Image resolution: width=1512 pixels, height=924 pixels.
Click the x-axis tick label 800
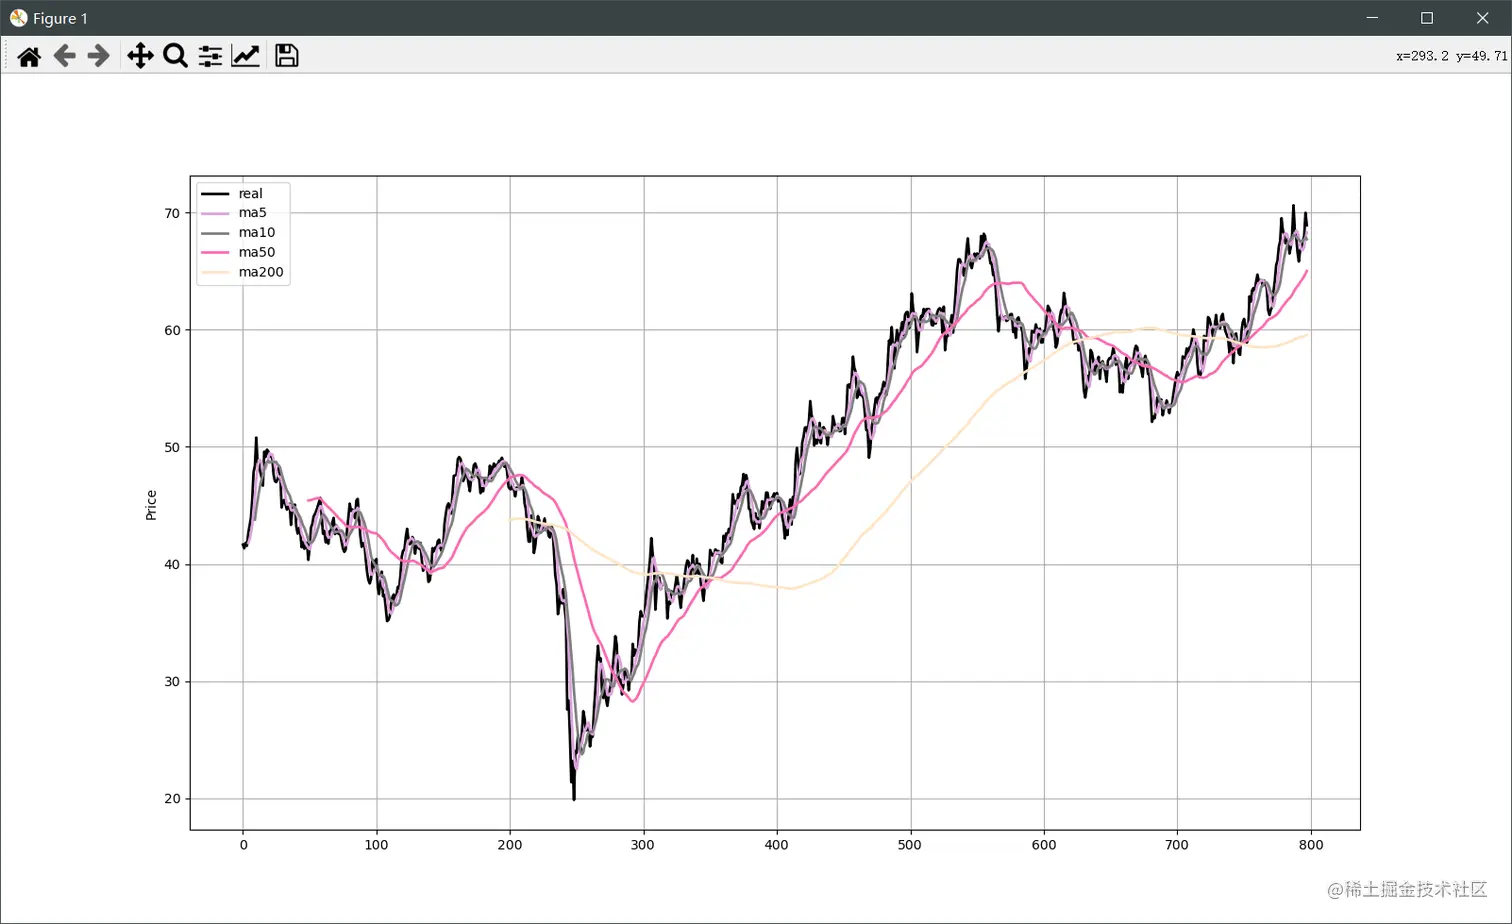point(1311,845)
